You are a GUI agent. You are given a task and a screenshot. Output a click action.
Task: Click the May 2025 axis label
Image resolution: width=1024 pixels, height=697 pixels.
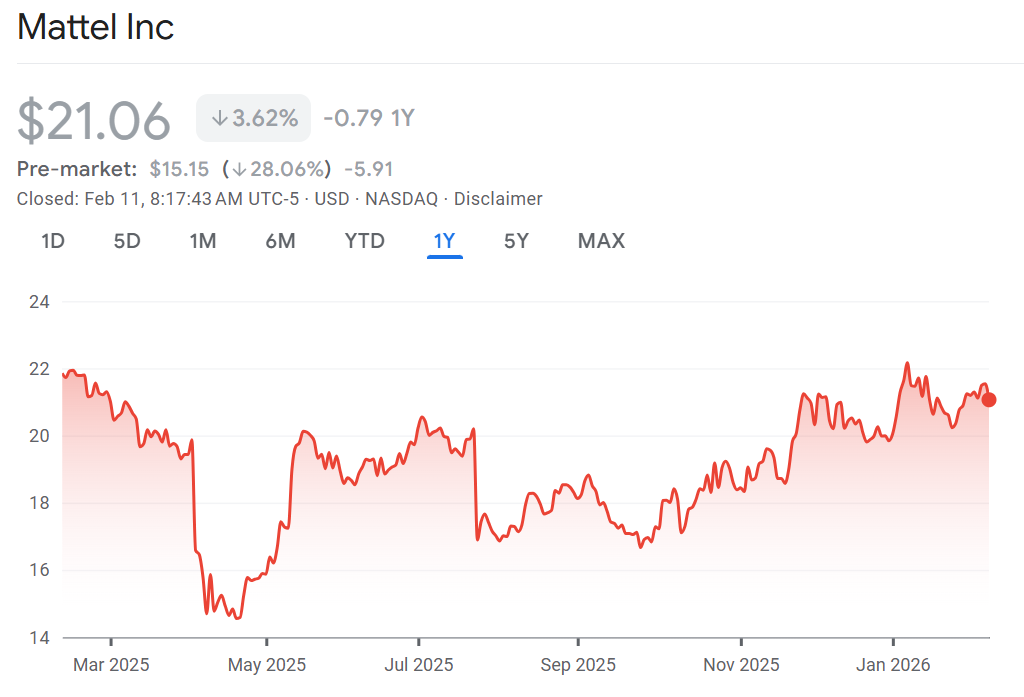click(x=267, y=665)
